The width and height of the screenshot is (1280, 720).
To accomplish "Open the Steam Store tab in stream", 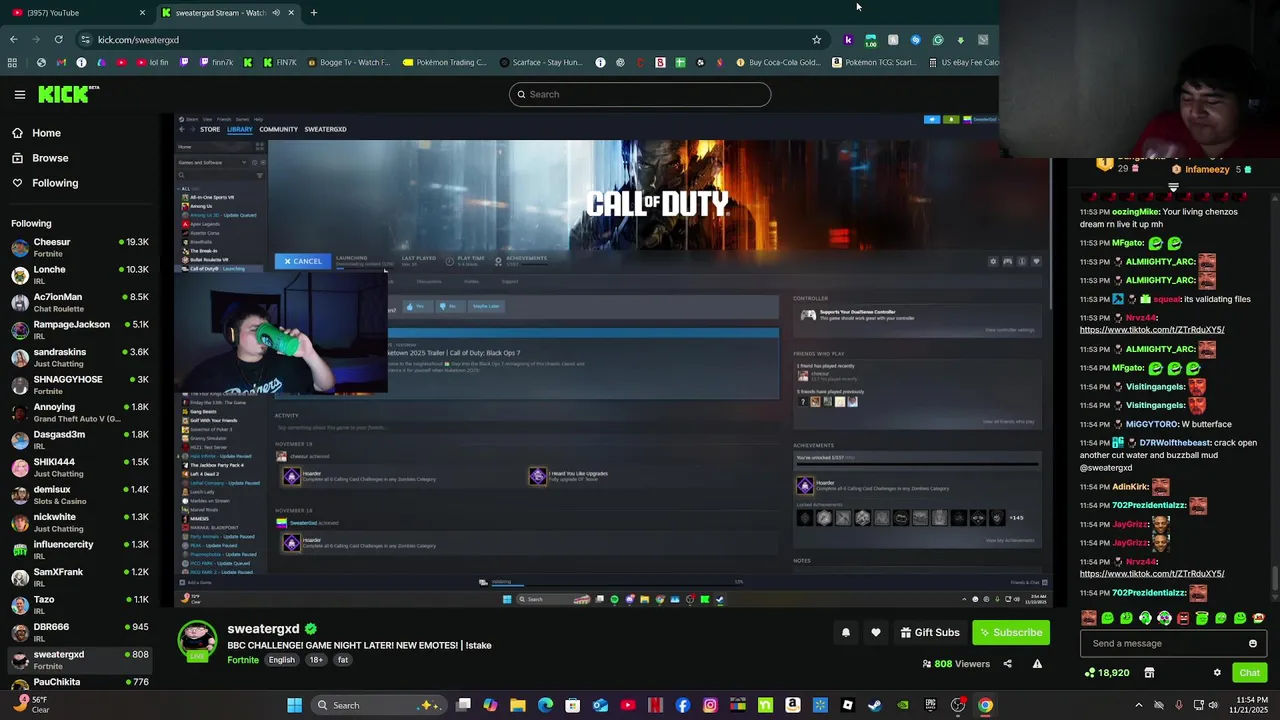I will point(210,129).
